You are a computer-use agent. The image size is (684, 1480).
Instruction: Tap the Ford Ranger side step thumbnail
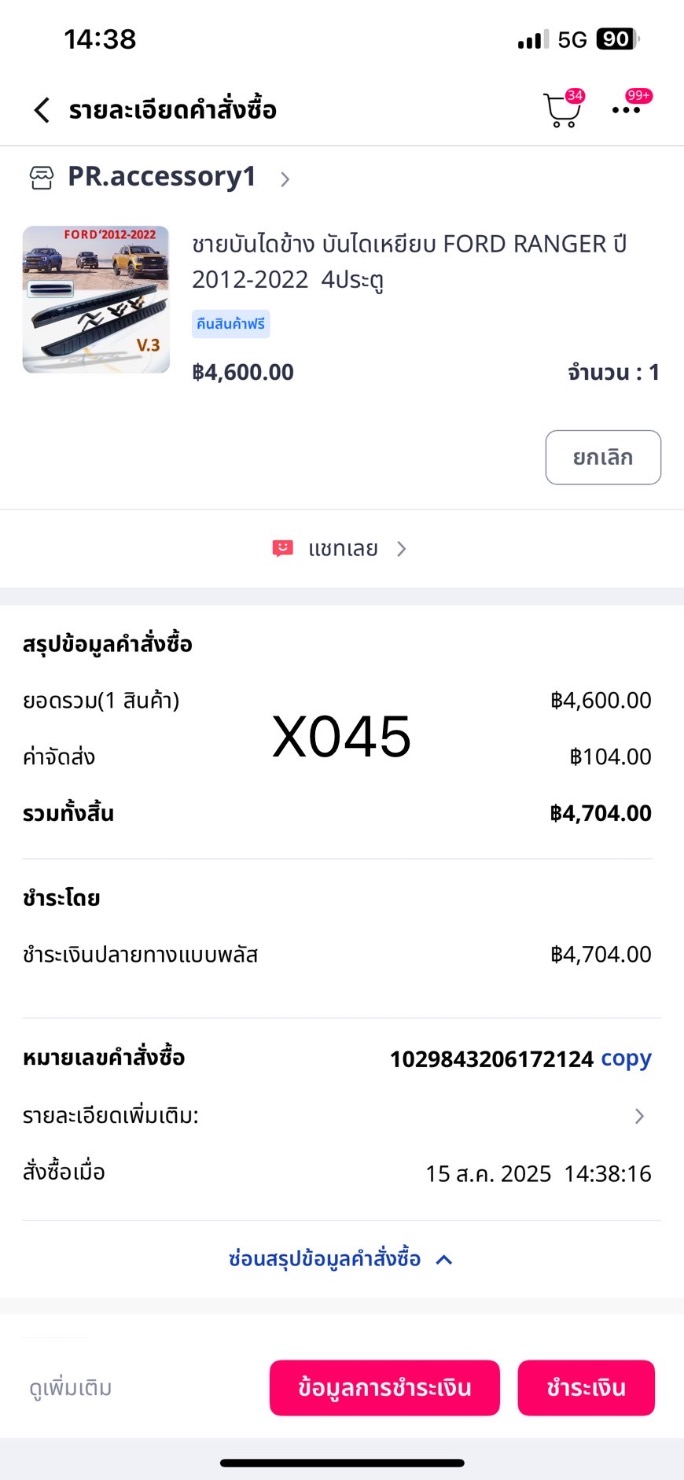[x=96, y=300]
